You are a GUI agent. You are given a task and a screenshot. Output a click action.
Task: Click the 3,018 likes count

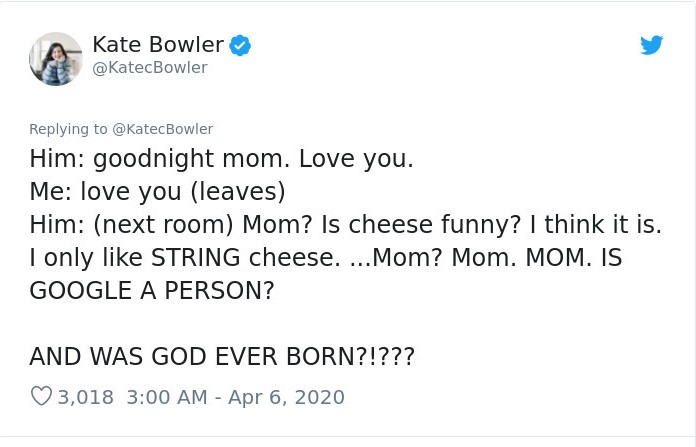point(86,397)
